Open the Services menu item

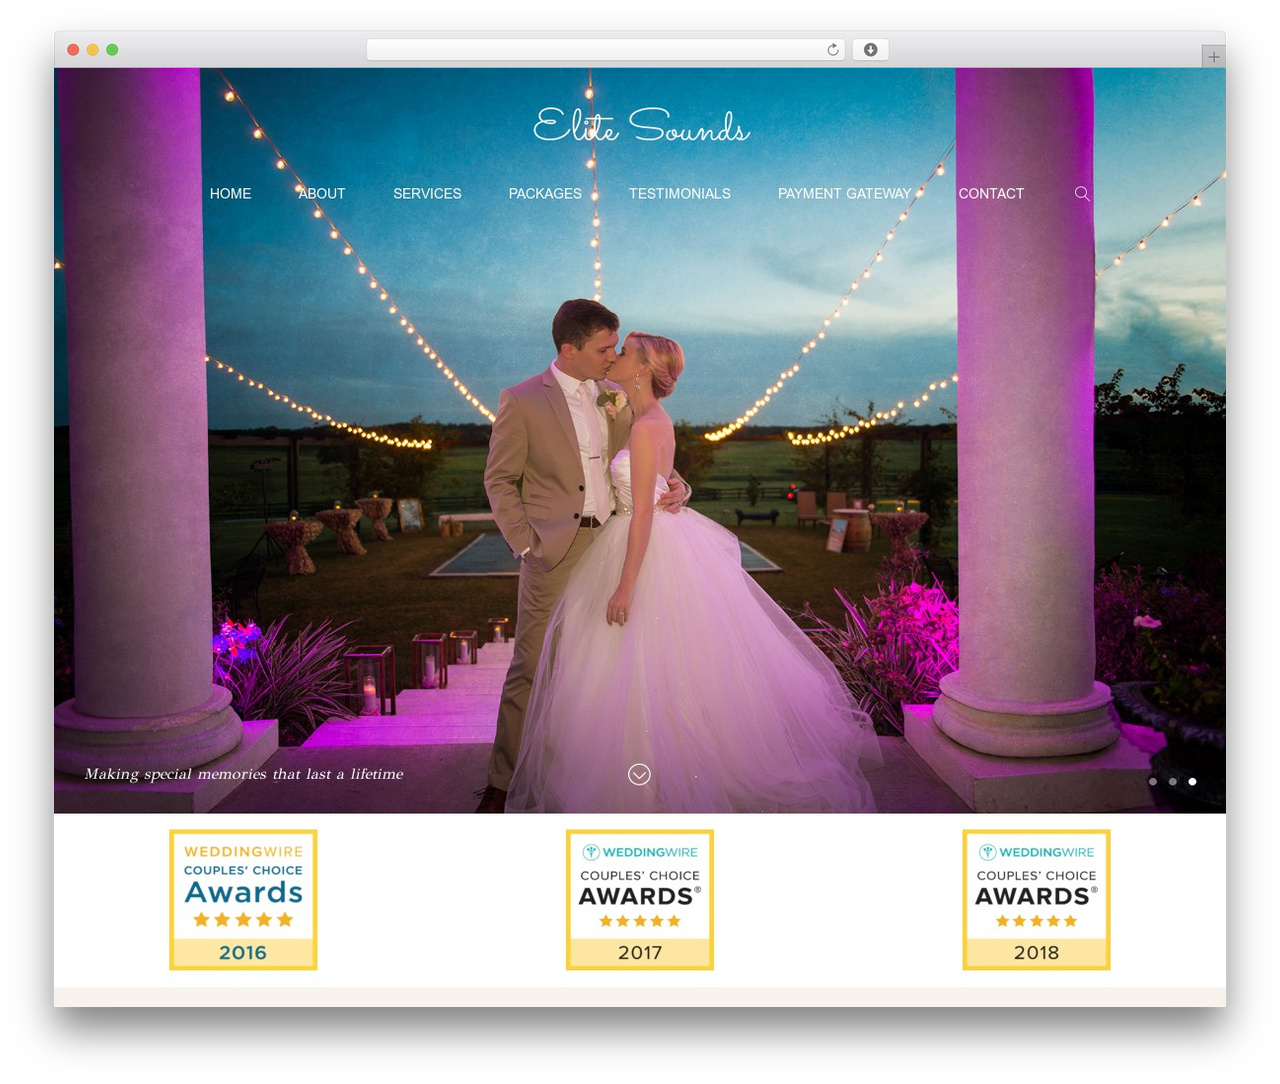pos(427,194)
